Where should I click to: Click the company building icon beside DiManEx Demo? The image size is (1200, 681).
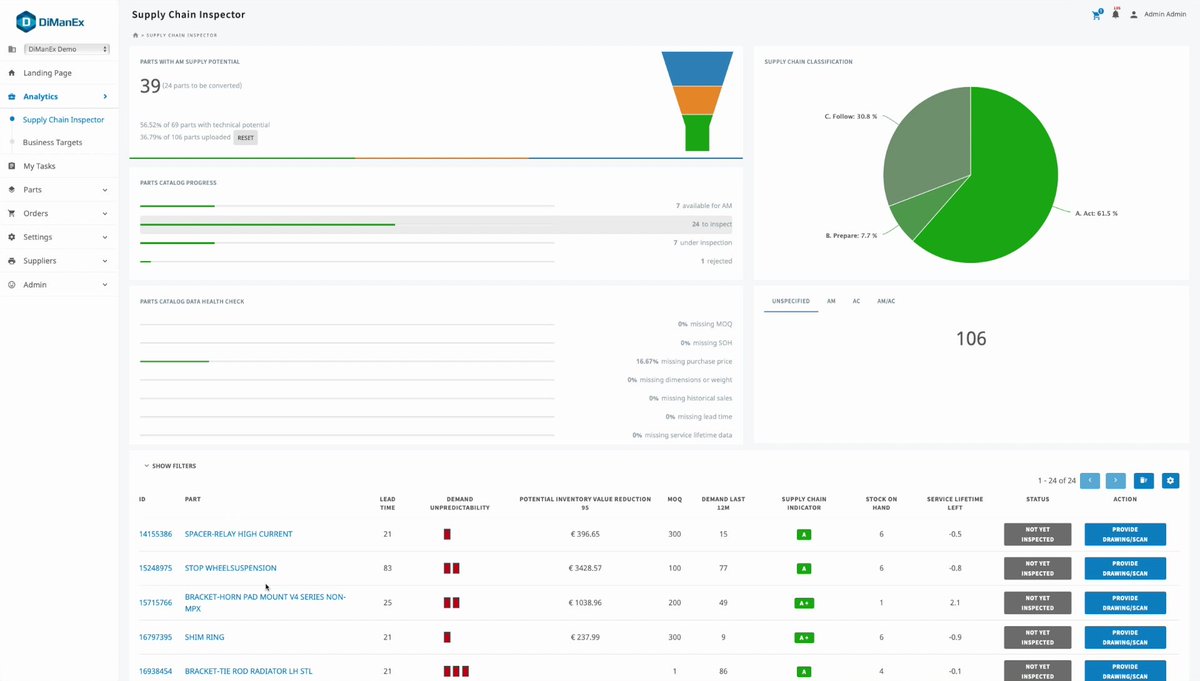(x=12, y=49)
